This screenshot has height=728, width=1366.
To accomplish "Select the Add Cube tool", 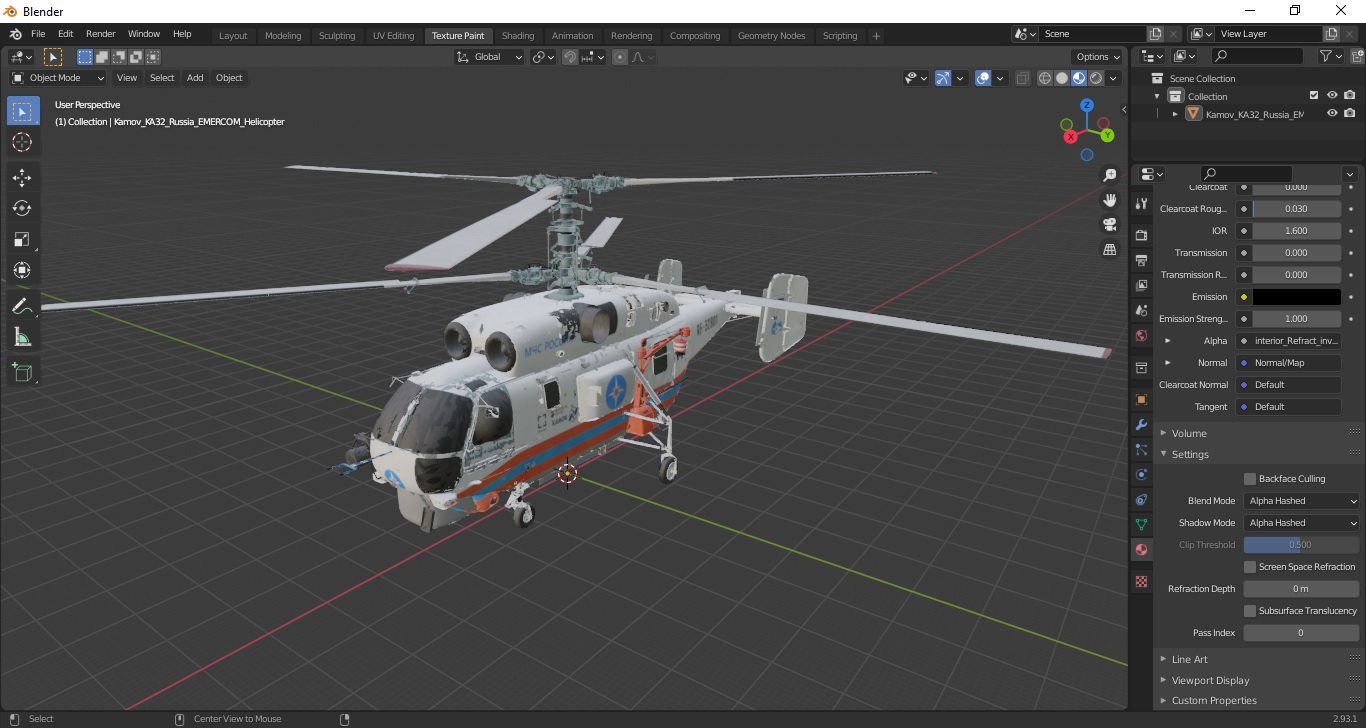I will point(22,373).
